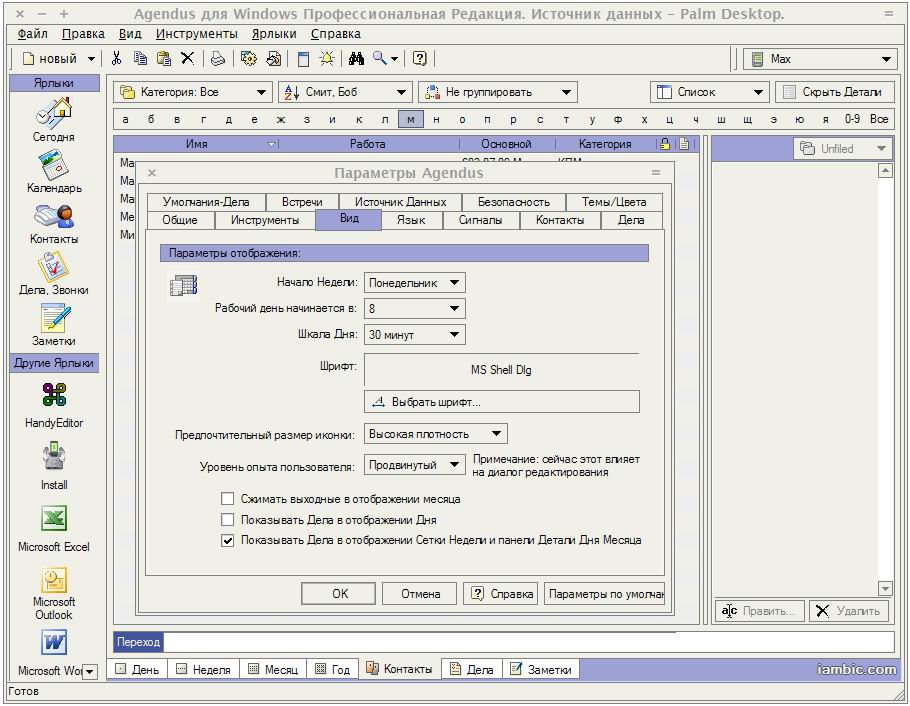
Task: Click Параметры по умолчанию button
Action: (x=604, y=593)
